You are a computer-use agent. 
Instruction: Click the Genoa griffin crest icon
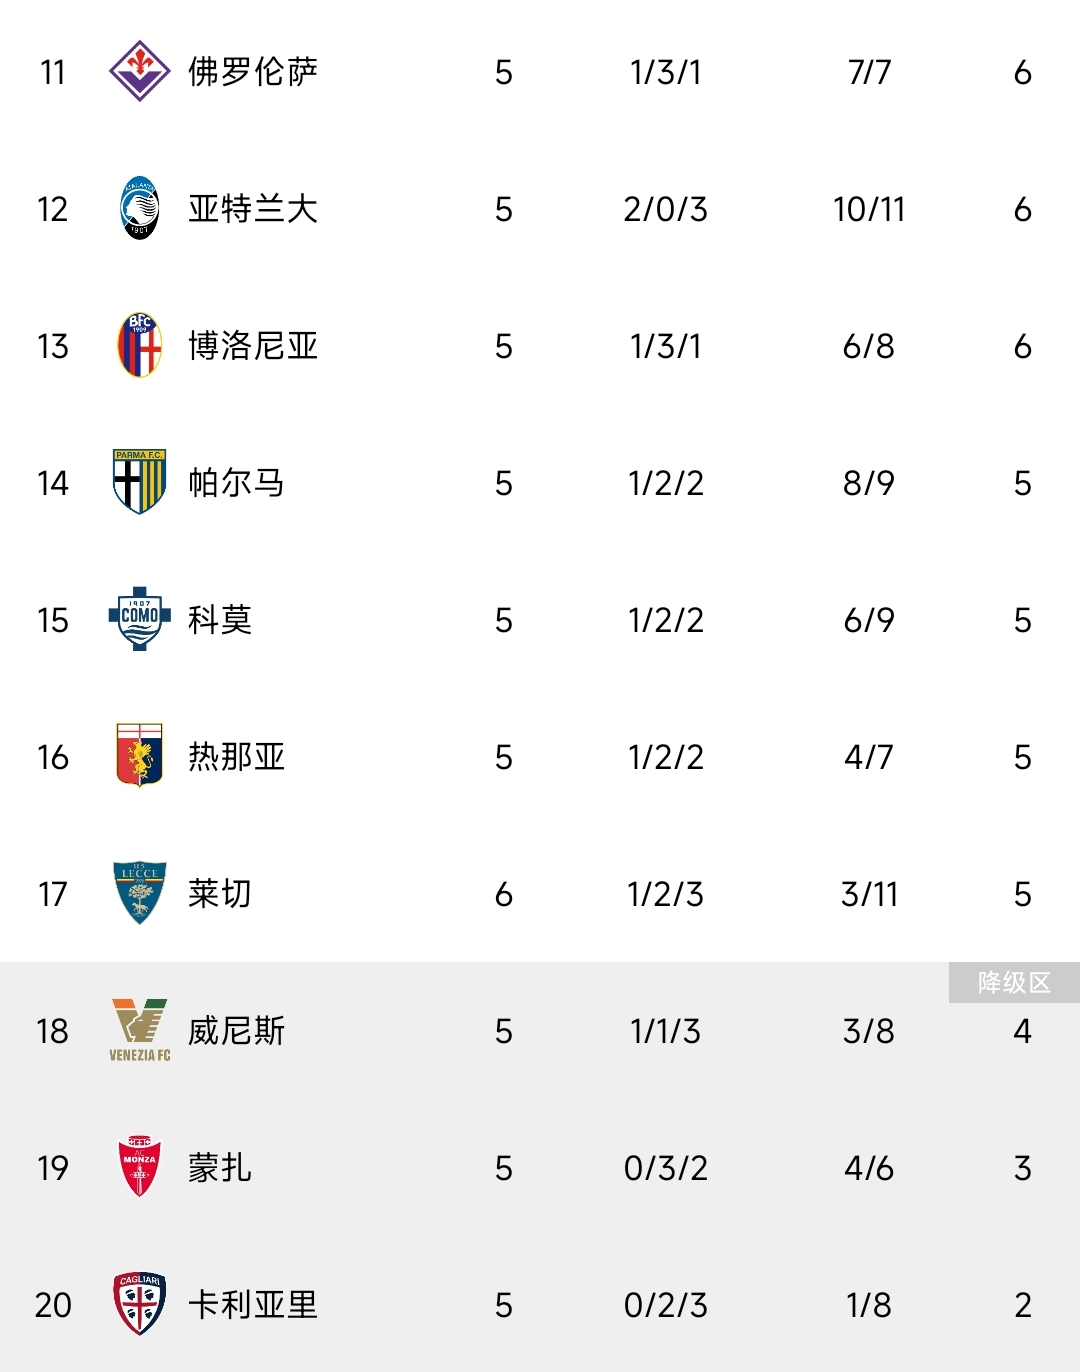click(139, 756)
